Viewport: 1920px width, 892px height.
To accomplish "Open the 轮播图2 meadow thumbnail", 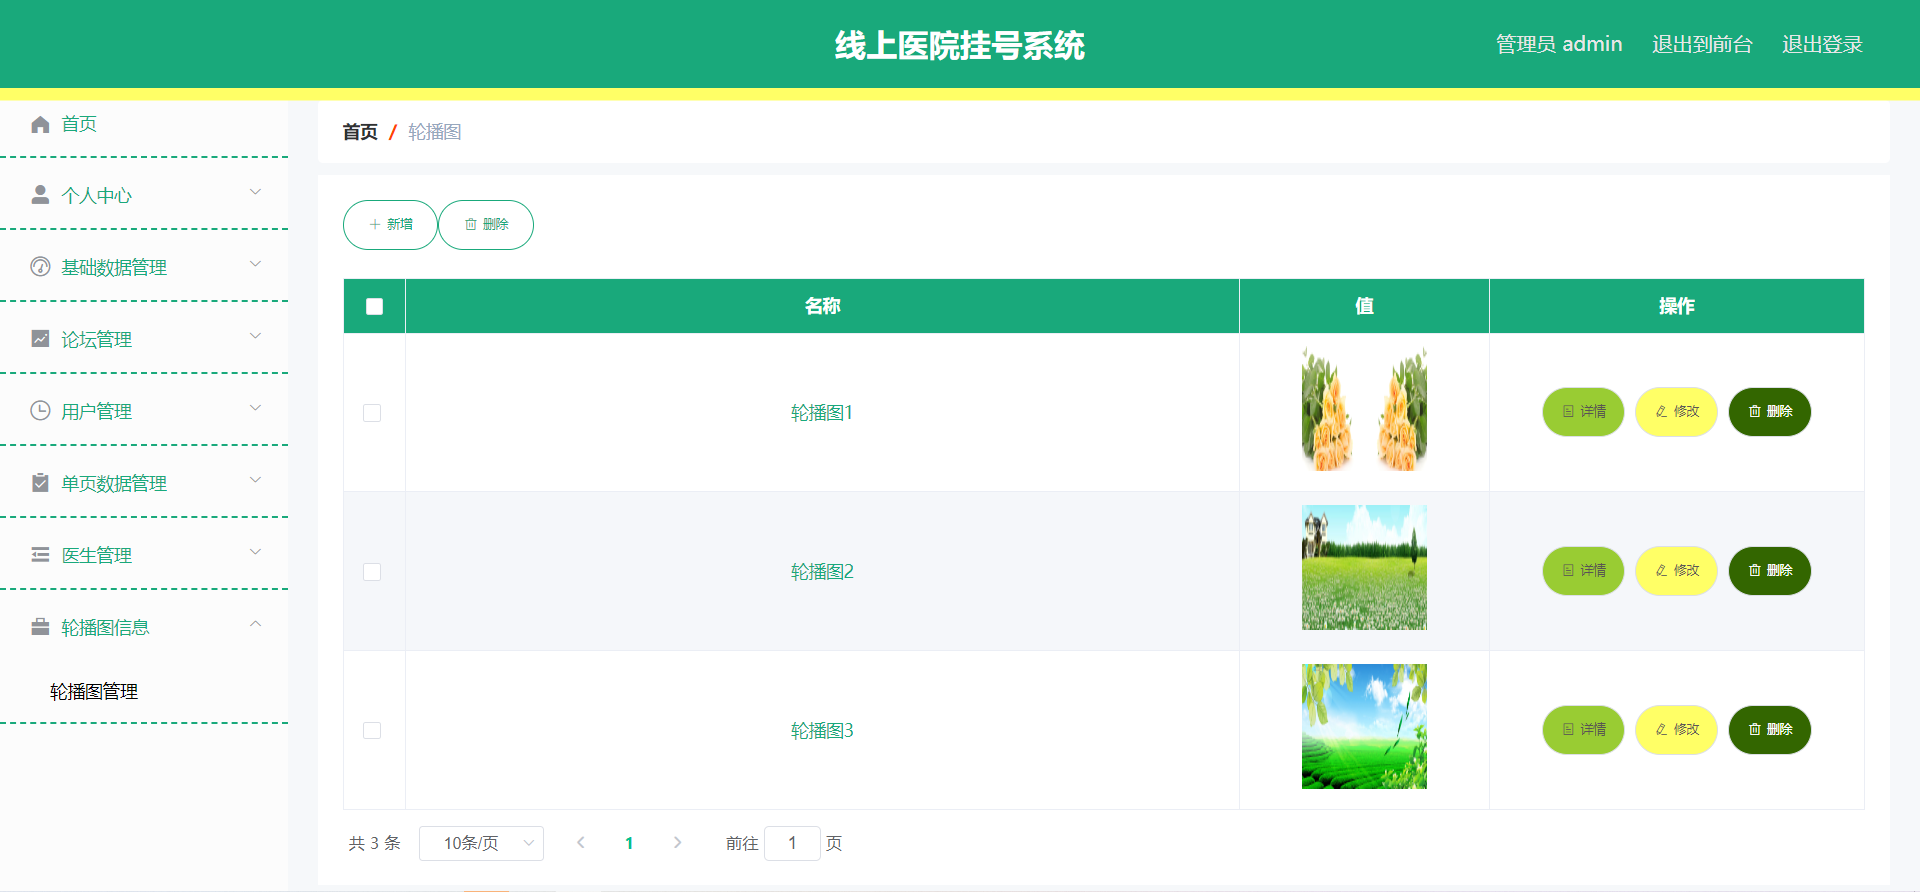I will click(x=1364, y=567).
